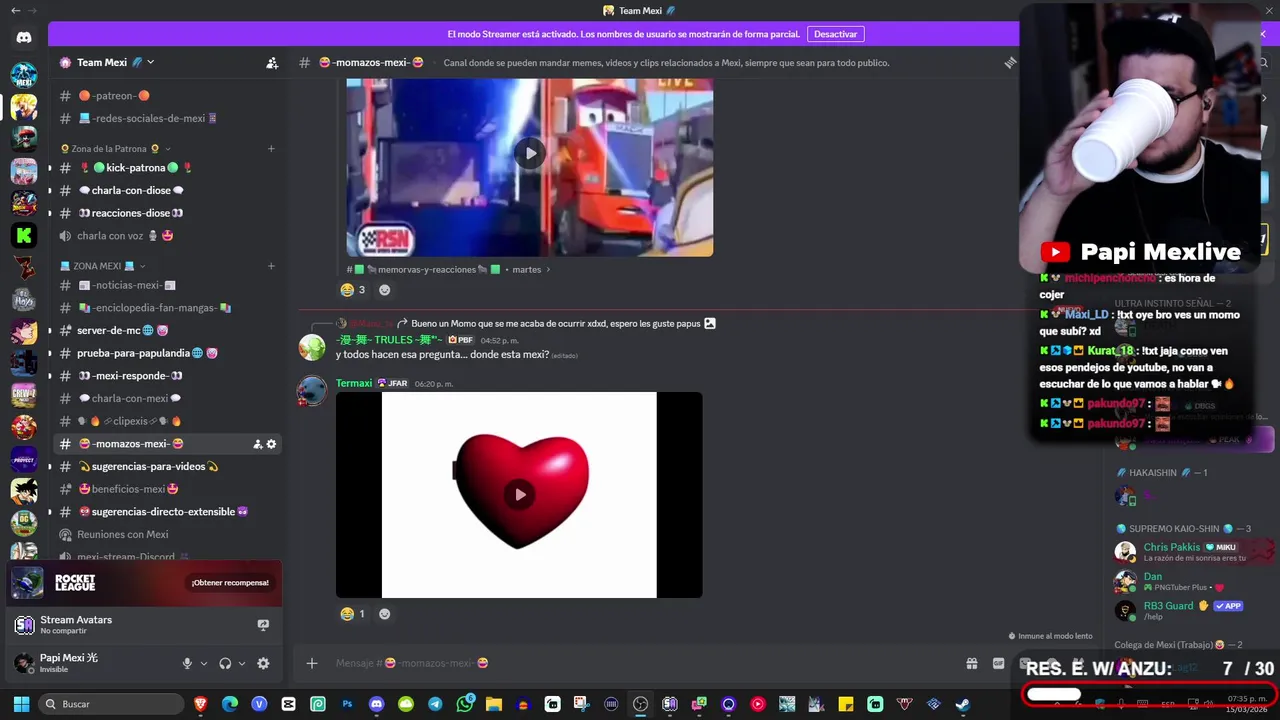Open clipexis channel

(x=167, y=421)
